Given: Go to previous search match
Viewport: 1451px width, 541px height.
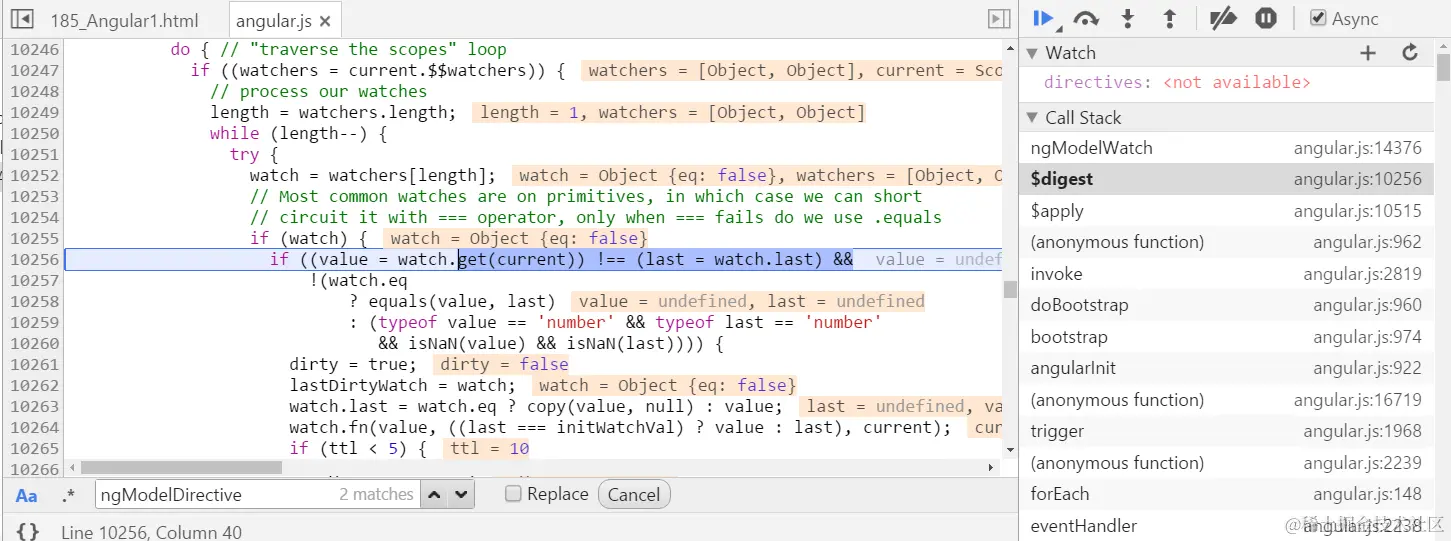Looking at the screenshot, I should point(434,494).
